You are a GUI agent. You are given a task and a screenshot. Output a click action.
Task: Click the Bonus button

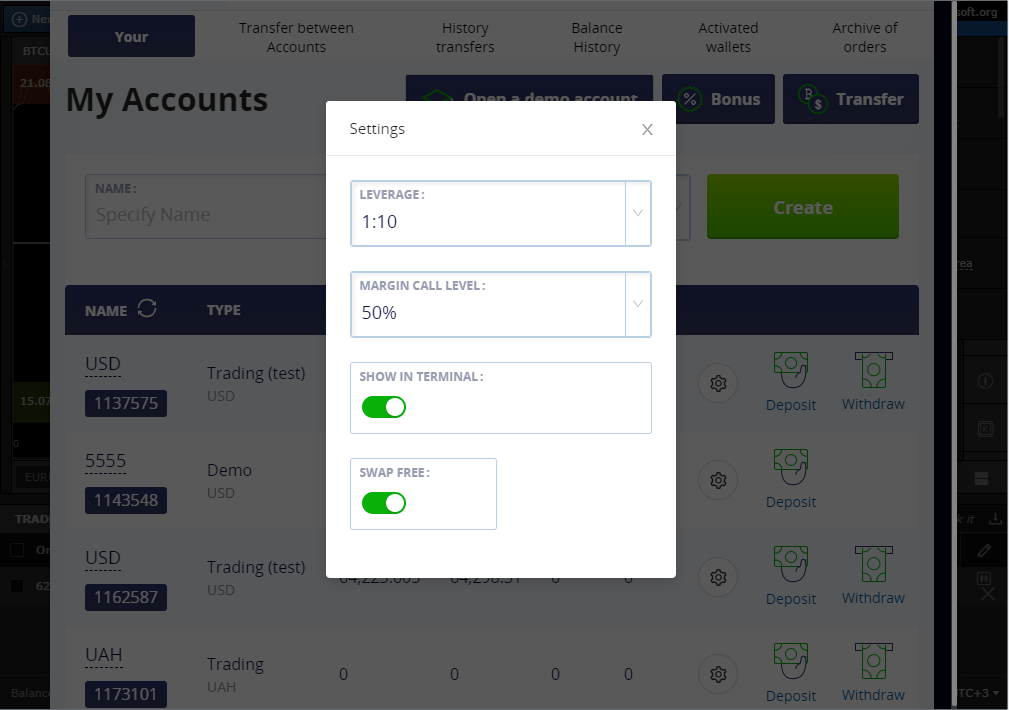point(718,99)
